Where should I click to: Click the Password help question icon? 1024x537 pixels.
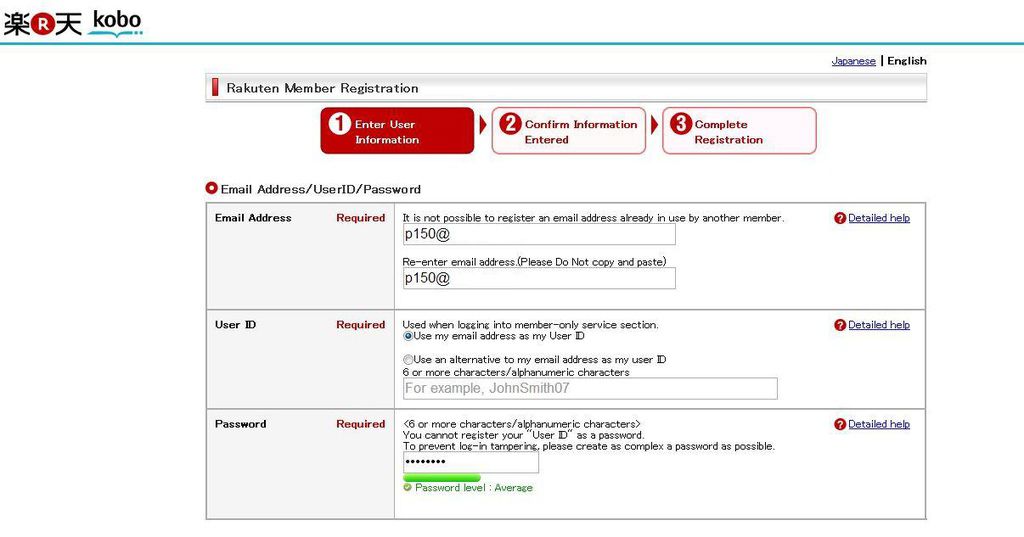tap(840, 425)
